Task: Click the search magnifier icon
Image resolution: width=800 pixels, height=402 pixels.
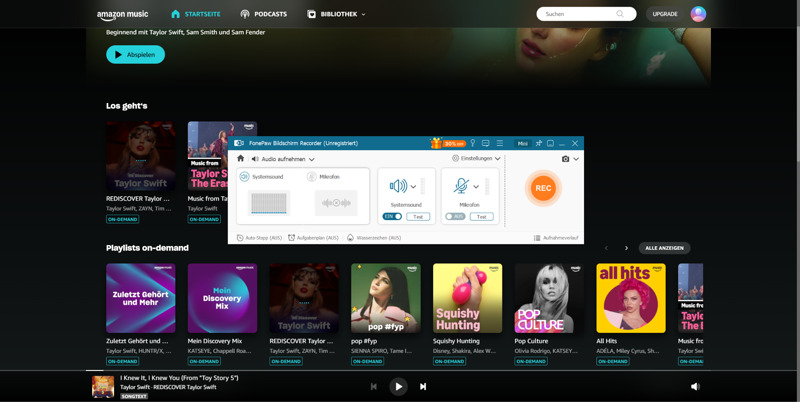Action: click(x=620, y=14)
